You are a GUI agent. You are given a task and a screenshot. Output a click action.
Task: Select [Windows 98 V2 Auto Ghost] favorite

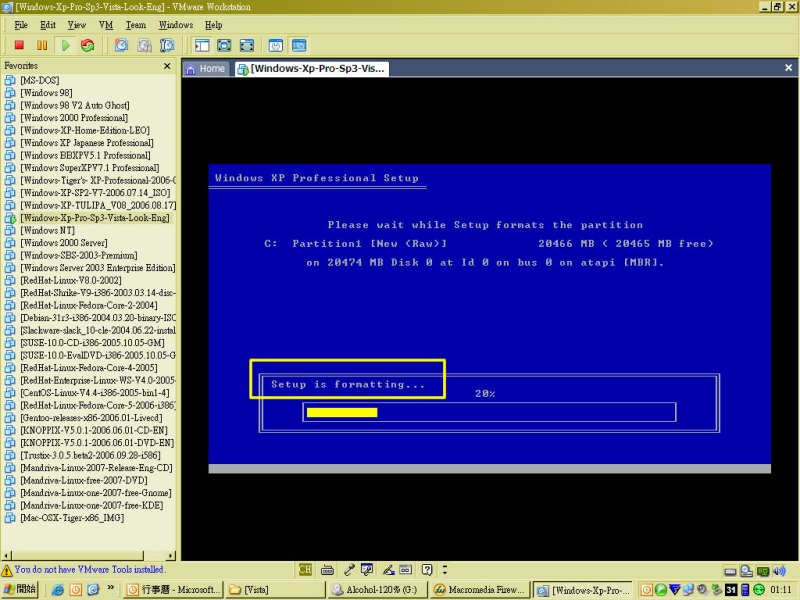coord(74,105)
